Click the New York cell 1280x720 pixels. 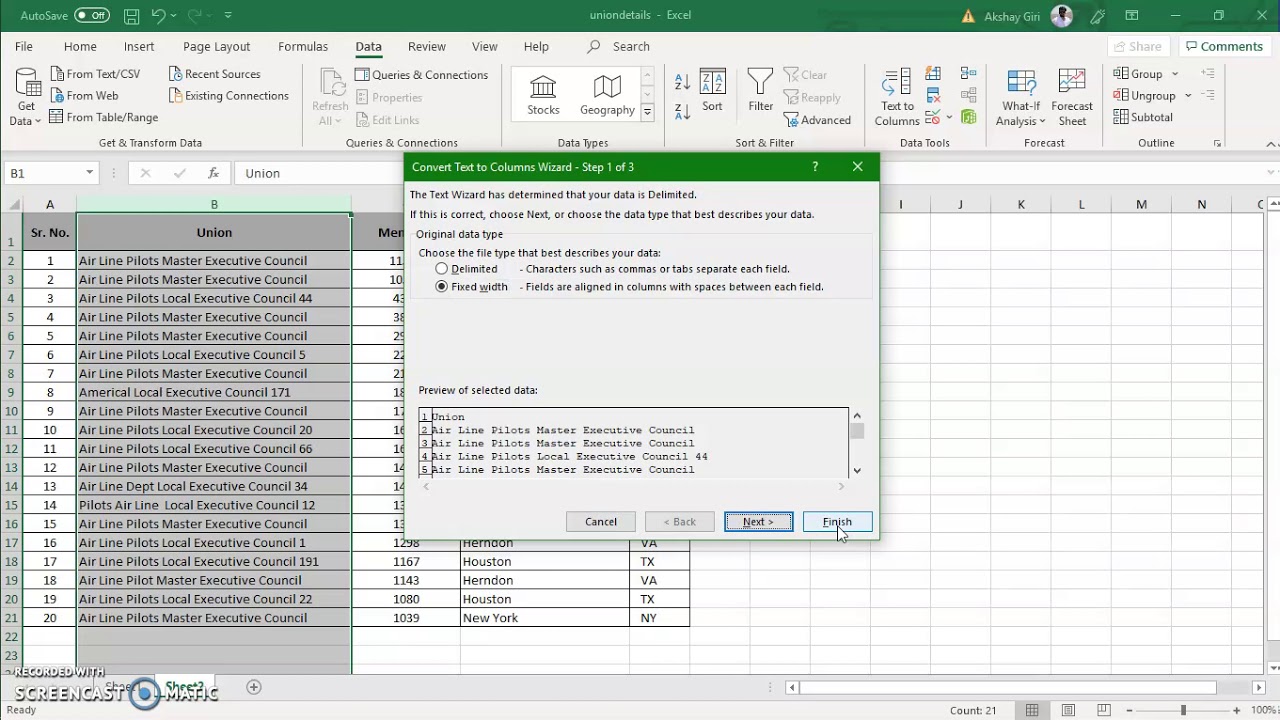545,618
